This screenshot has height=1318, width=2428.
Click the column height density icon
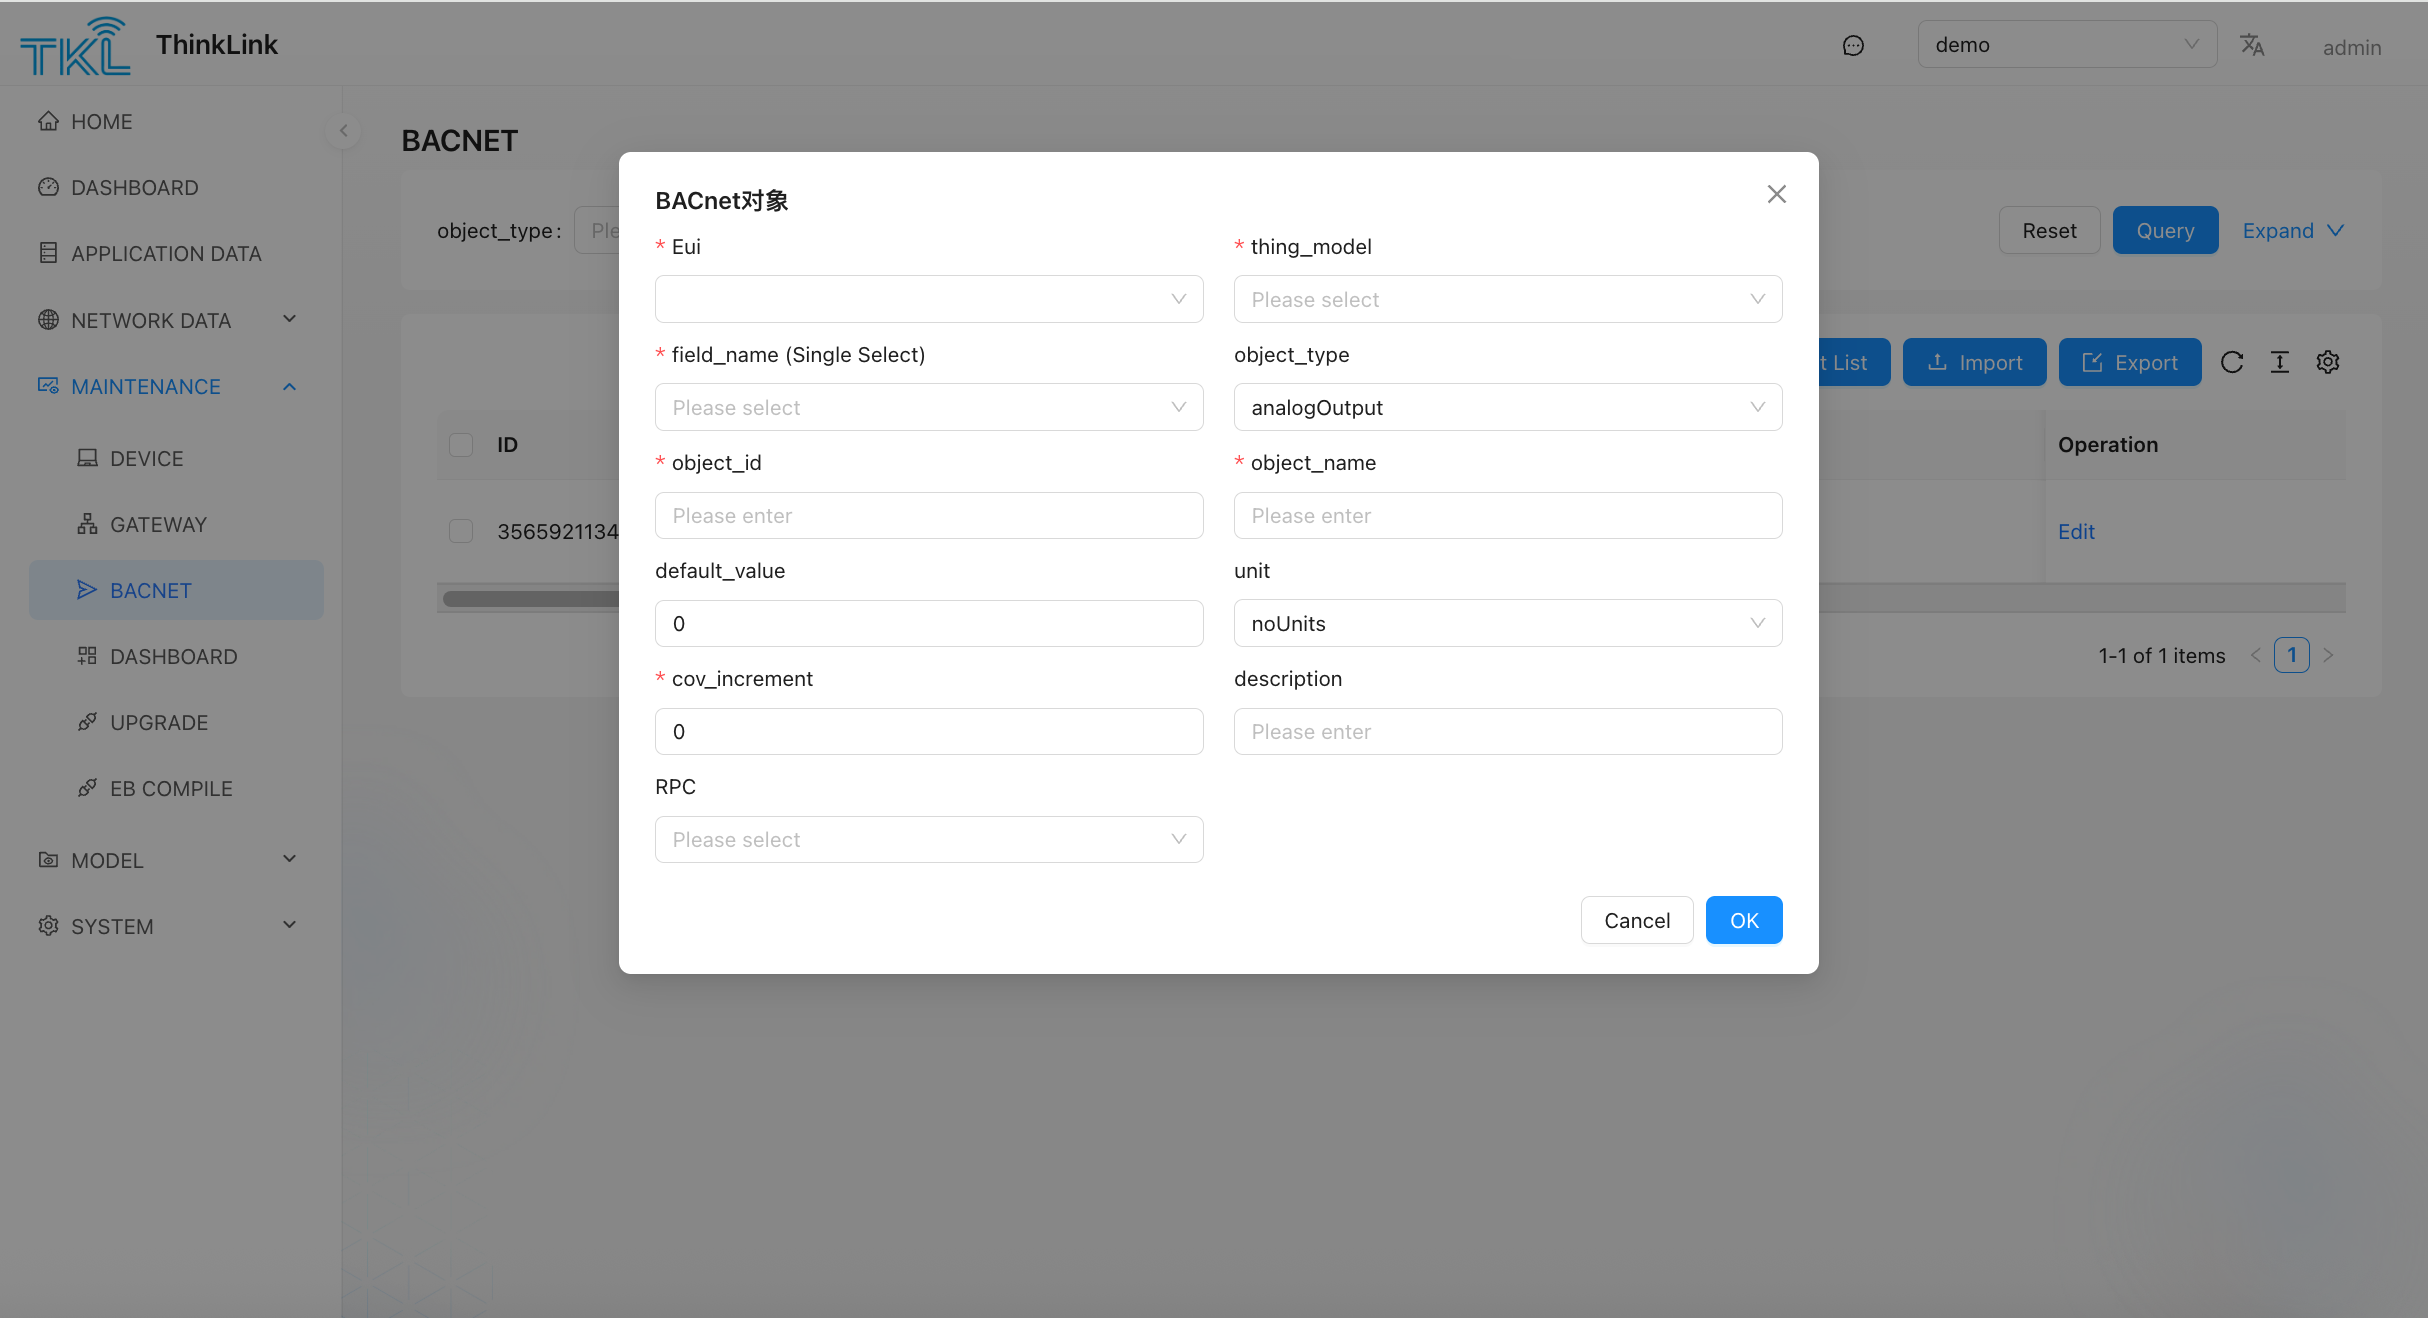(x=2280, y=362)
